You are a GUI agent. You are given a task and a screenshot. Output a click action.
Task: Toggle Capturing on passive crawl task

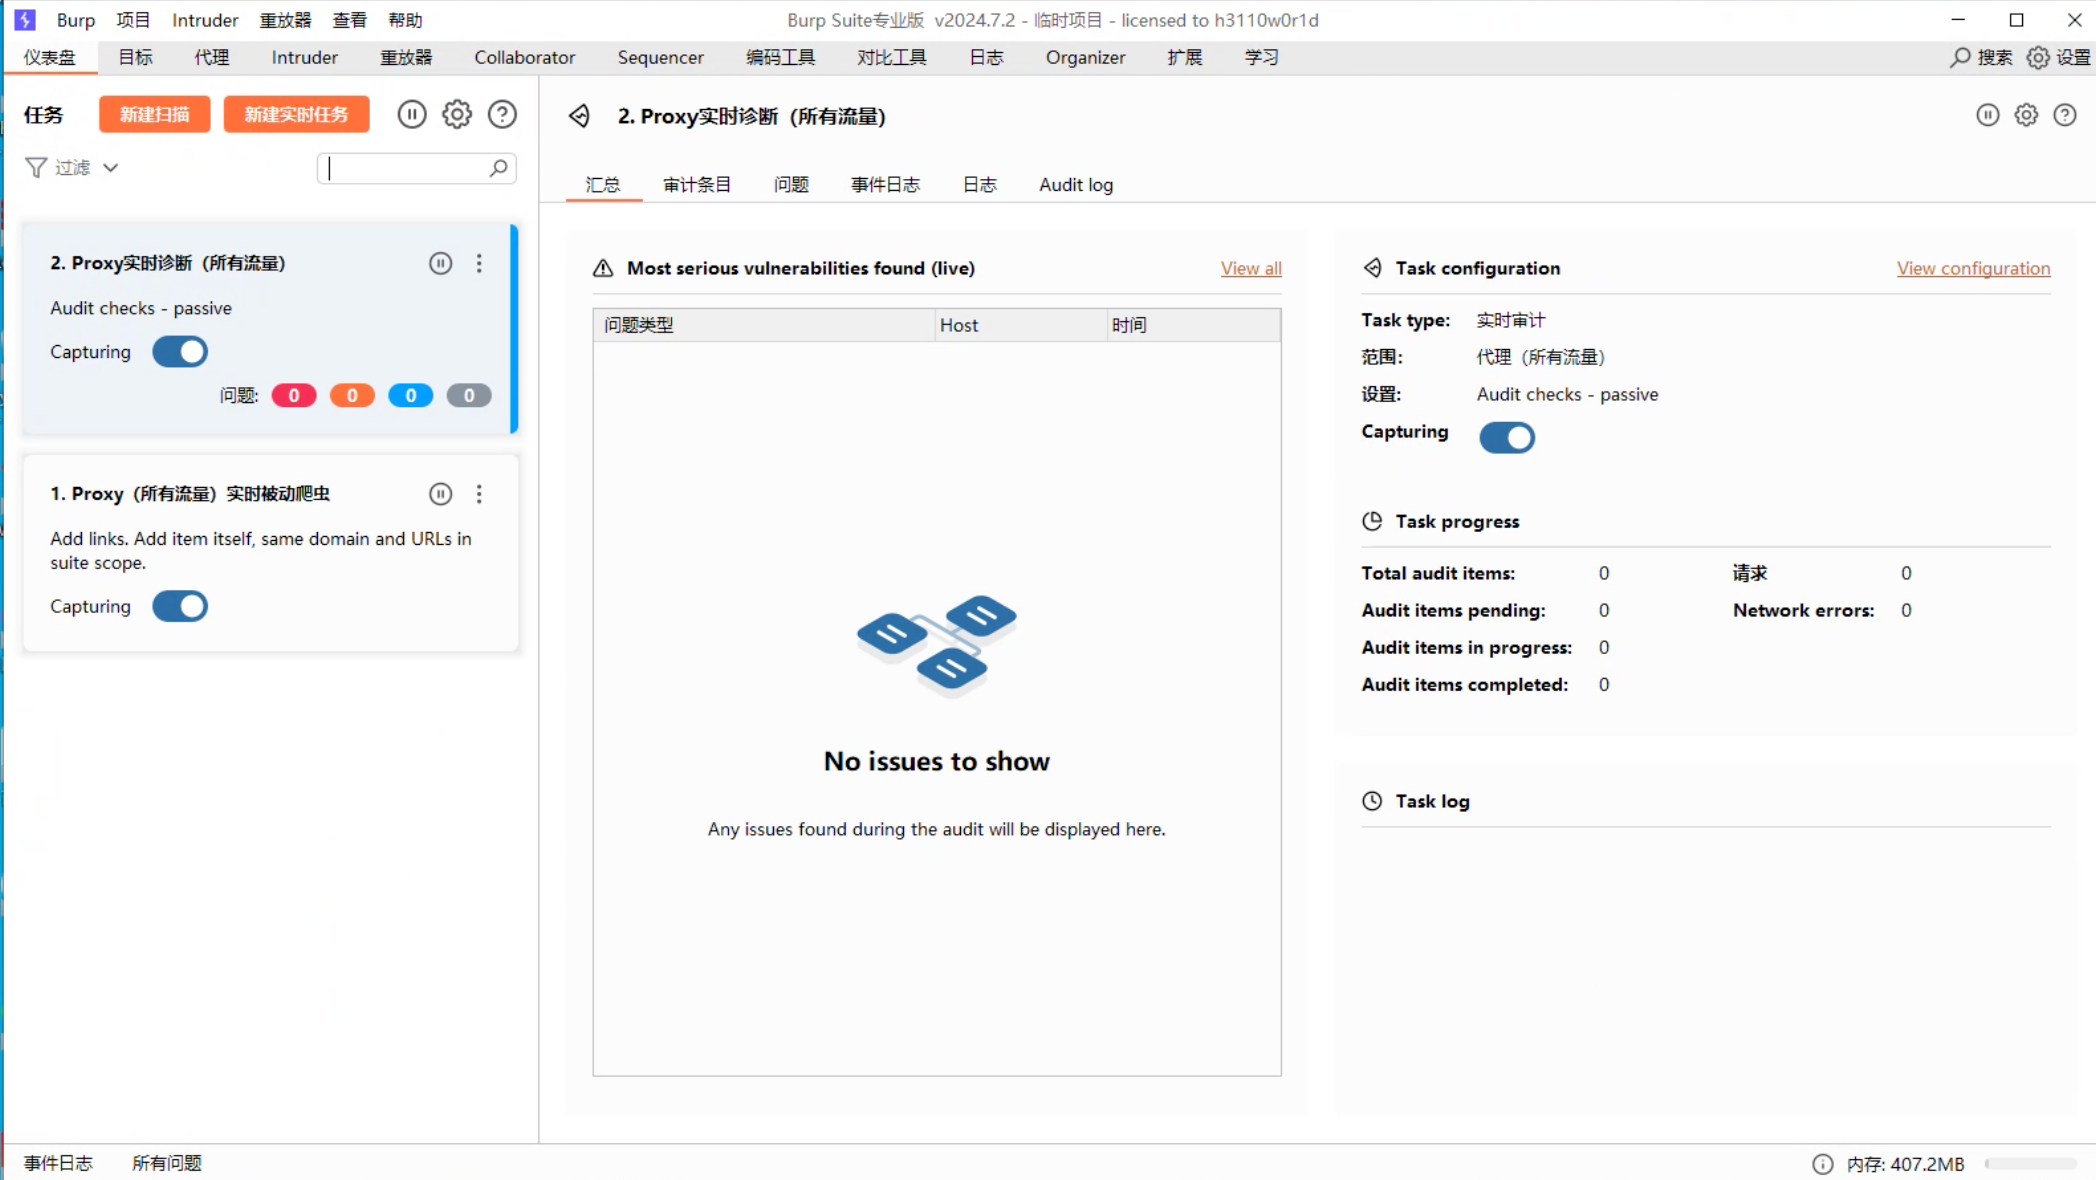click(x=180, y=607)
